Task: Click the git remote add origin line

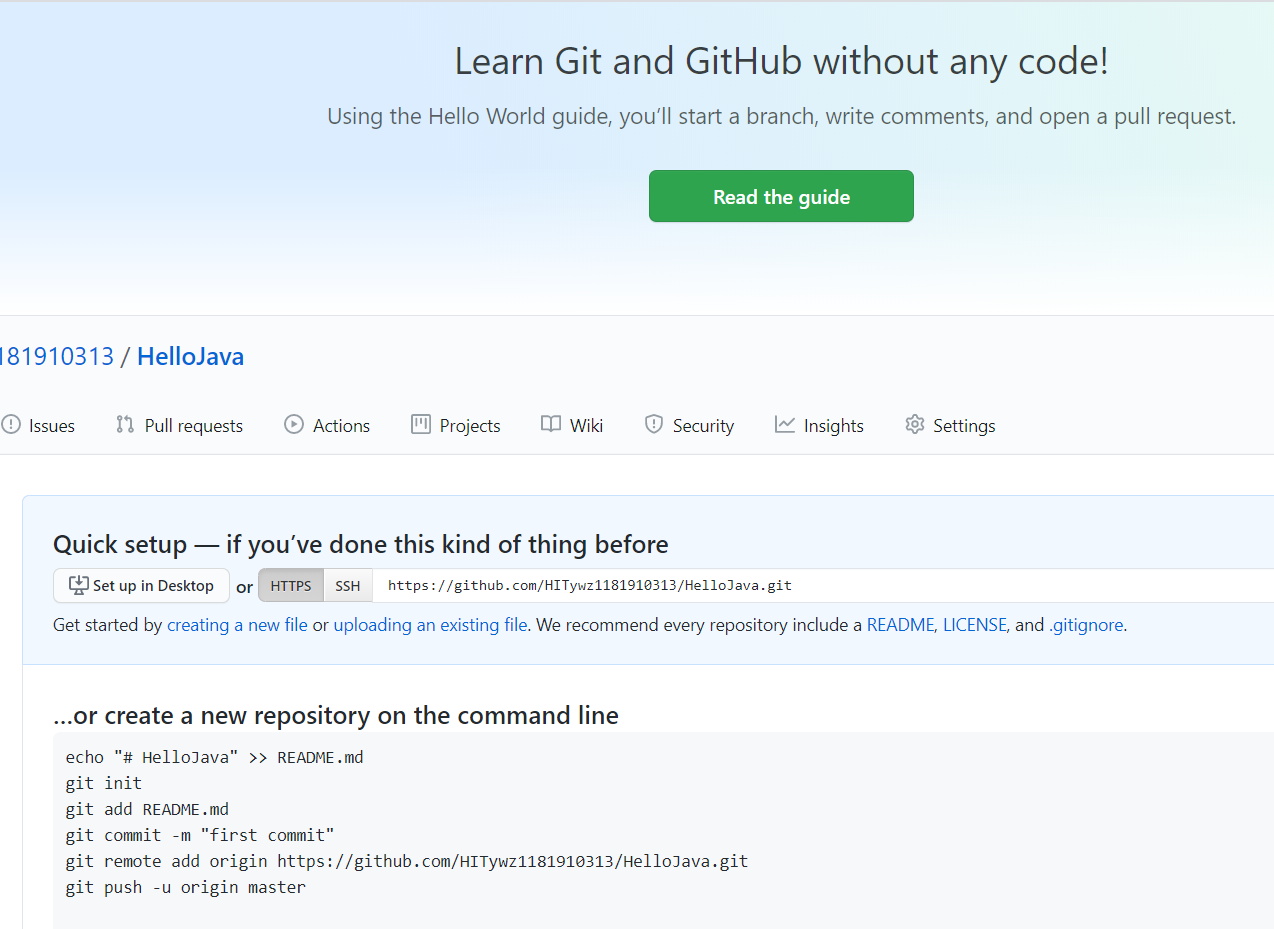Action: click(407, 861)
